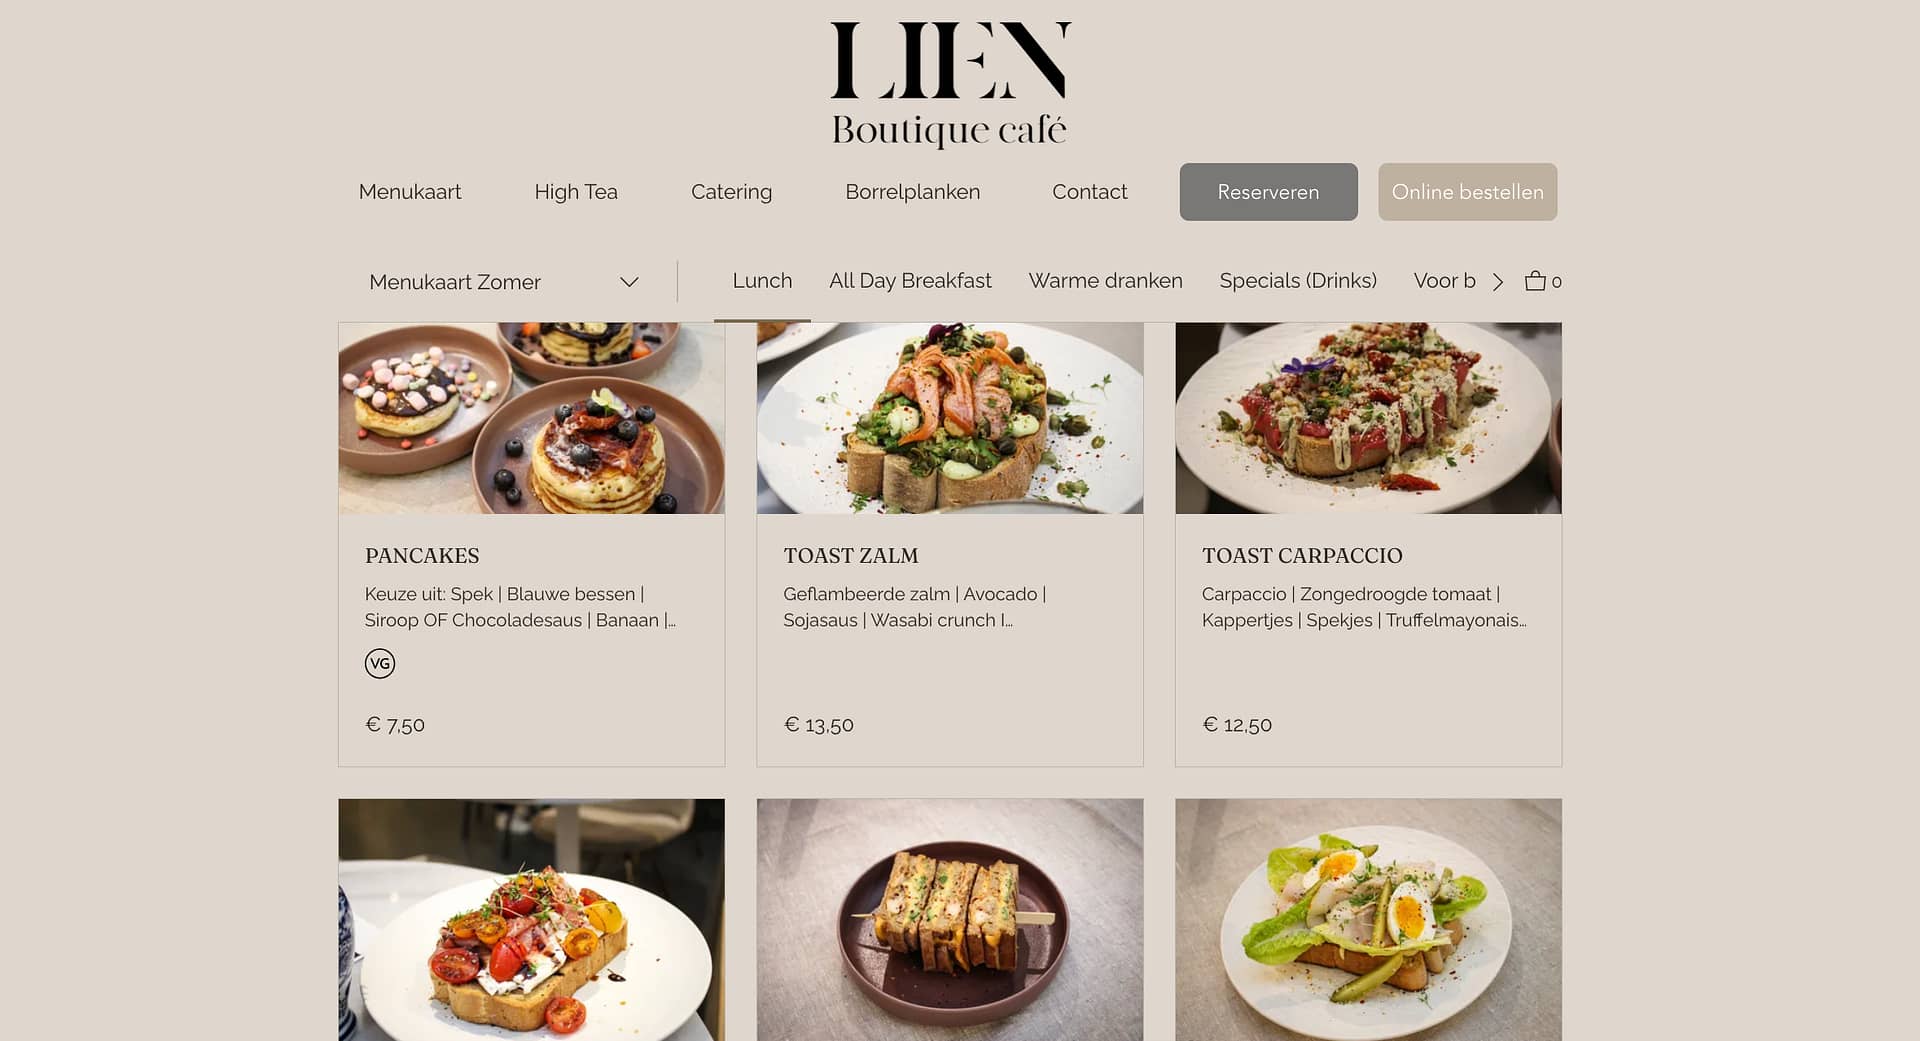Expand the Menukaart Zomer dropdown
This screenshot has height=1041, width=1920.
(504, 282)
